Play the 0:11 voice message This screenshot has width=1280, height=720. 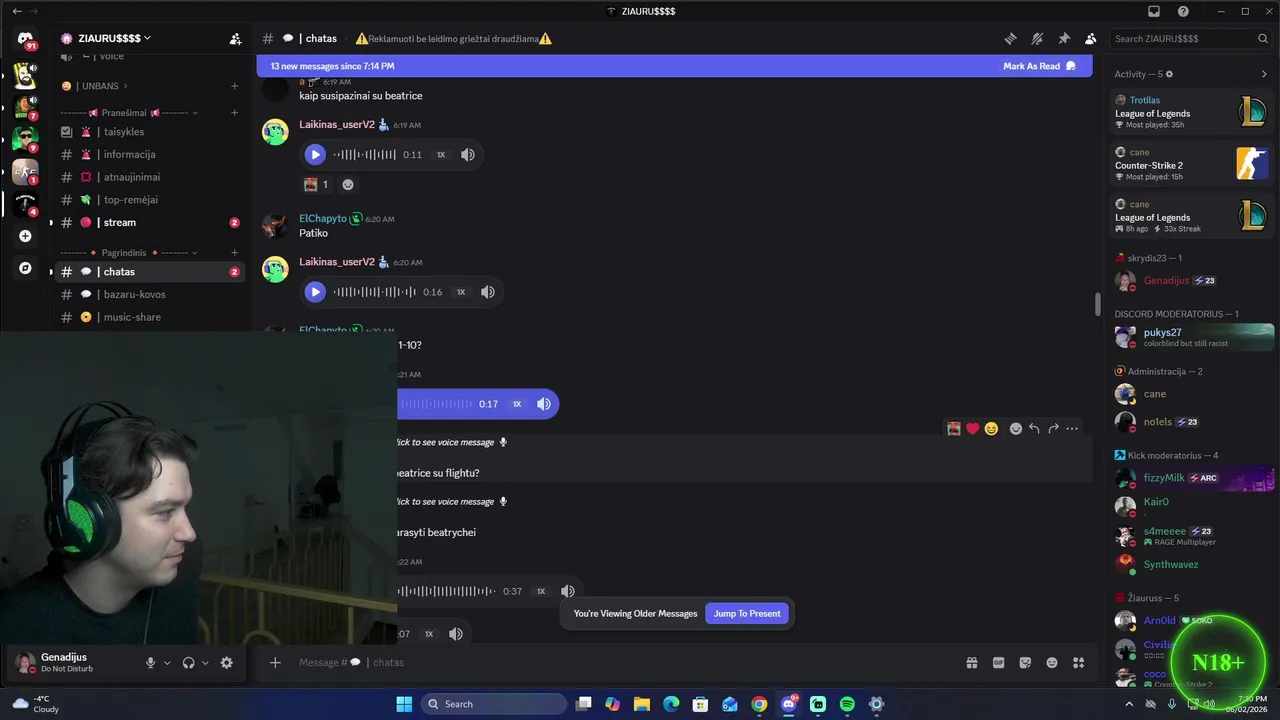point(315,155)
